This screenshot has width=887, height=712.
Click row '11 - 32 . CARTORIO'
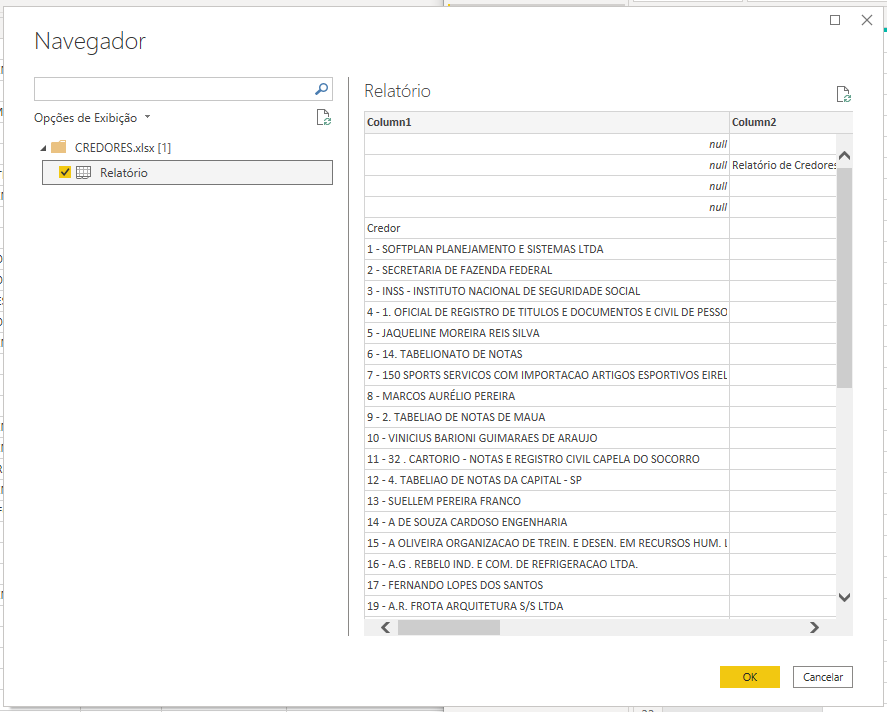point(547,459)
